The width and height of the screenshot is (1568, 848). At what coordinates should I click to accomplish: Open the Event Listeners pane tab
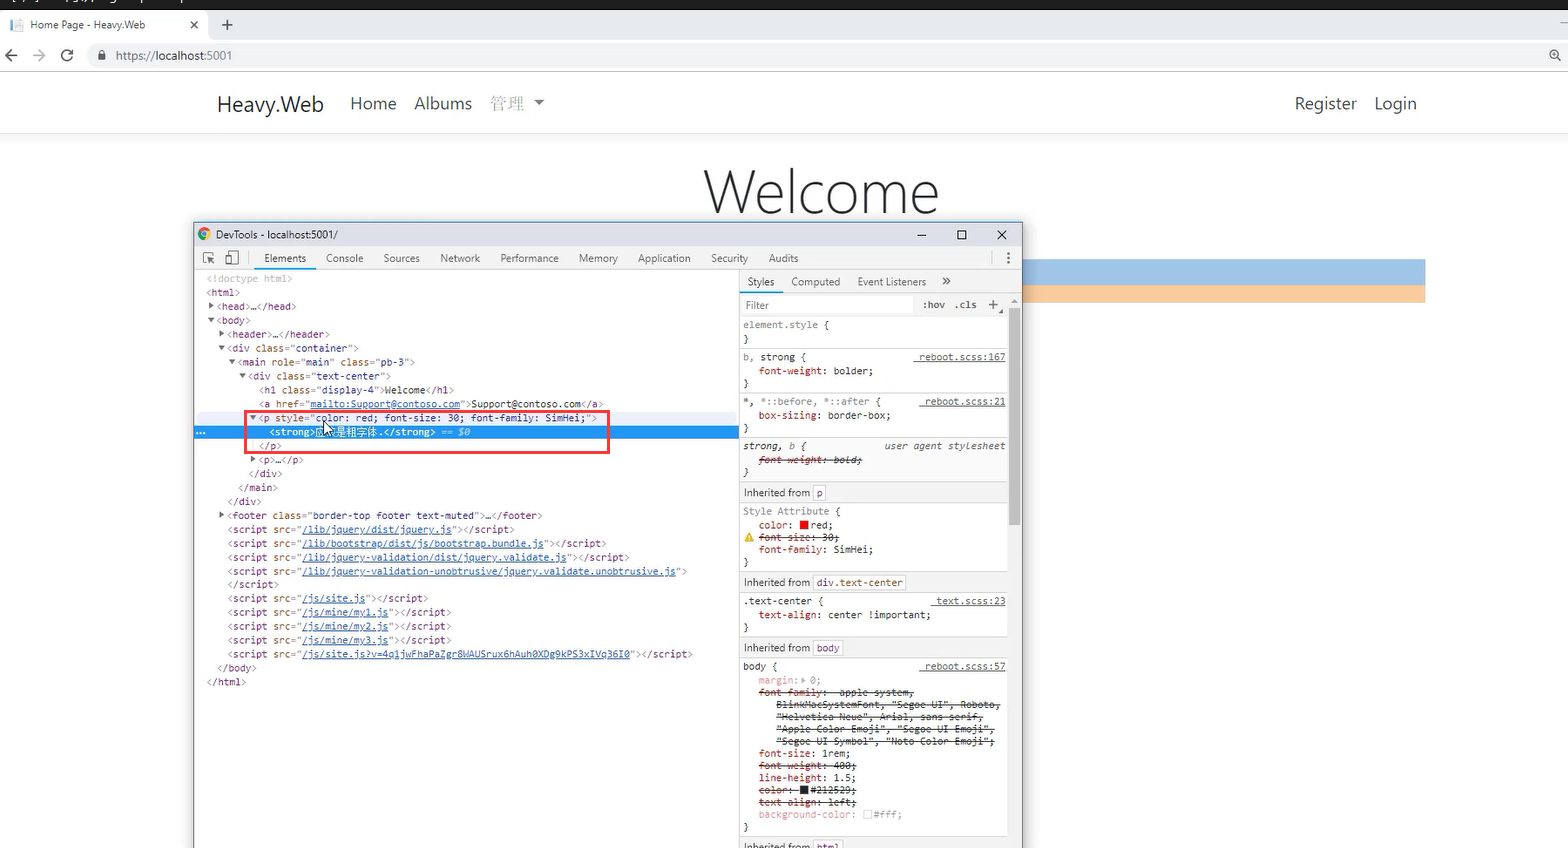tap(891, 282)
